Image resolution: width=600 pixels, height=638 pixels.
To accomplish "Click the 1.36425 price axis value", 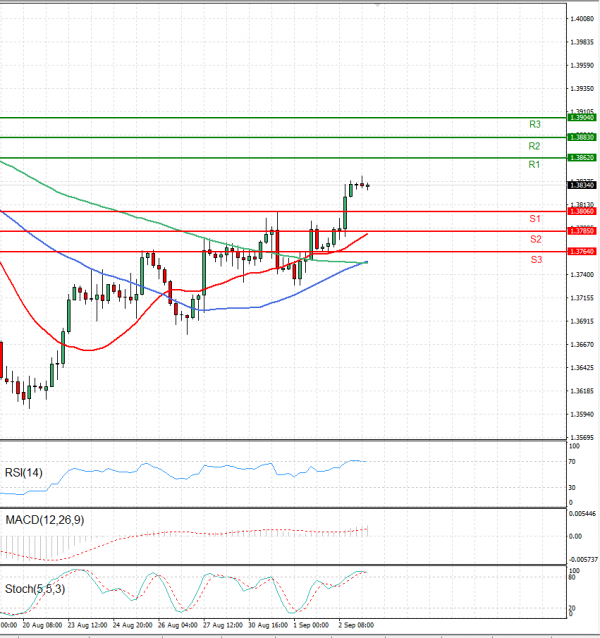I will pyautogui.click(x=582, y=367).
